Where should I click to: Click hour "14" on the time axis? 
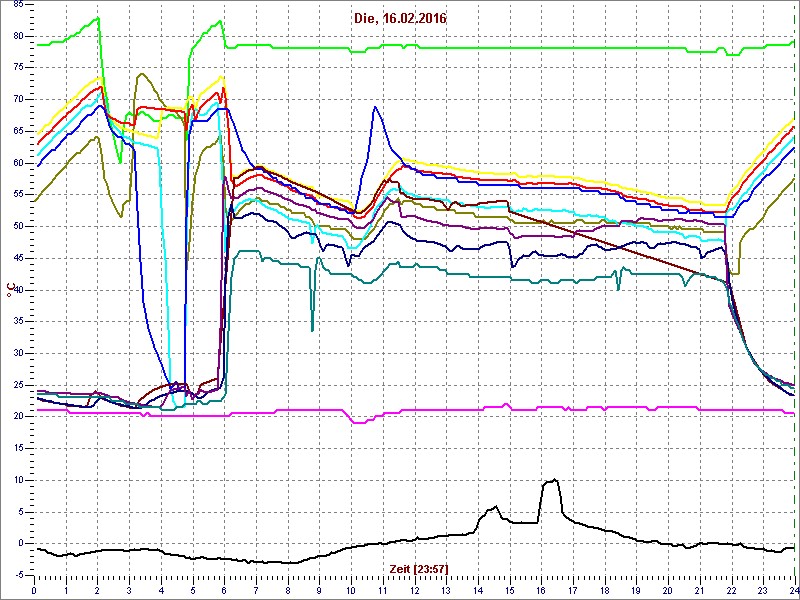point(479,591)
